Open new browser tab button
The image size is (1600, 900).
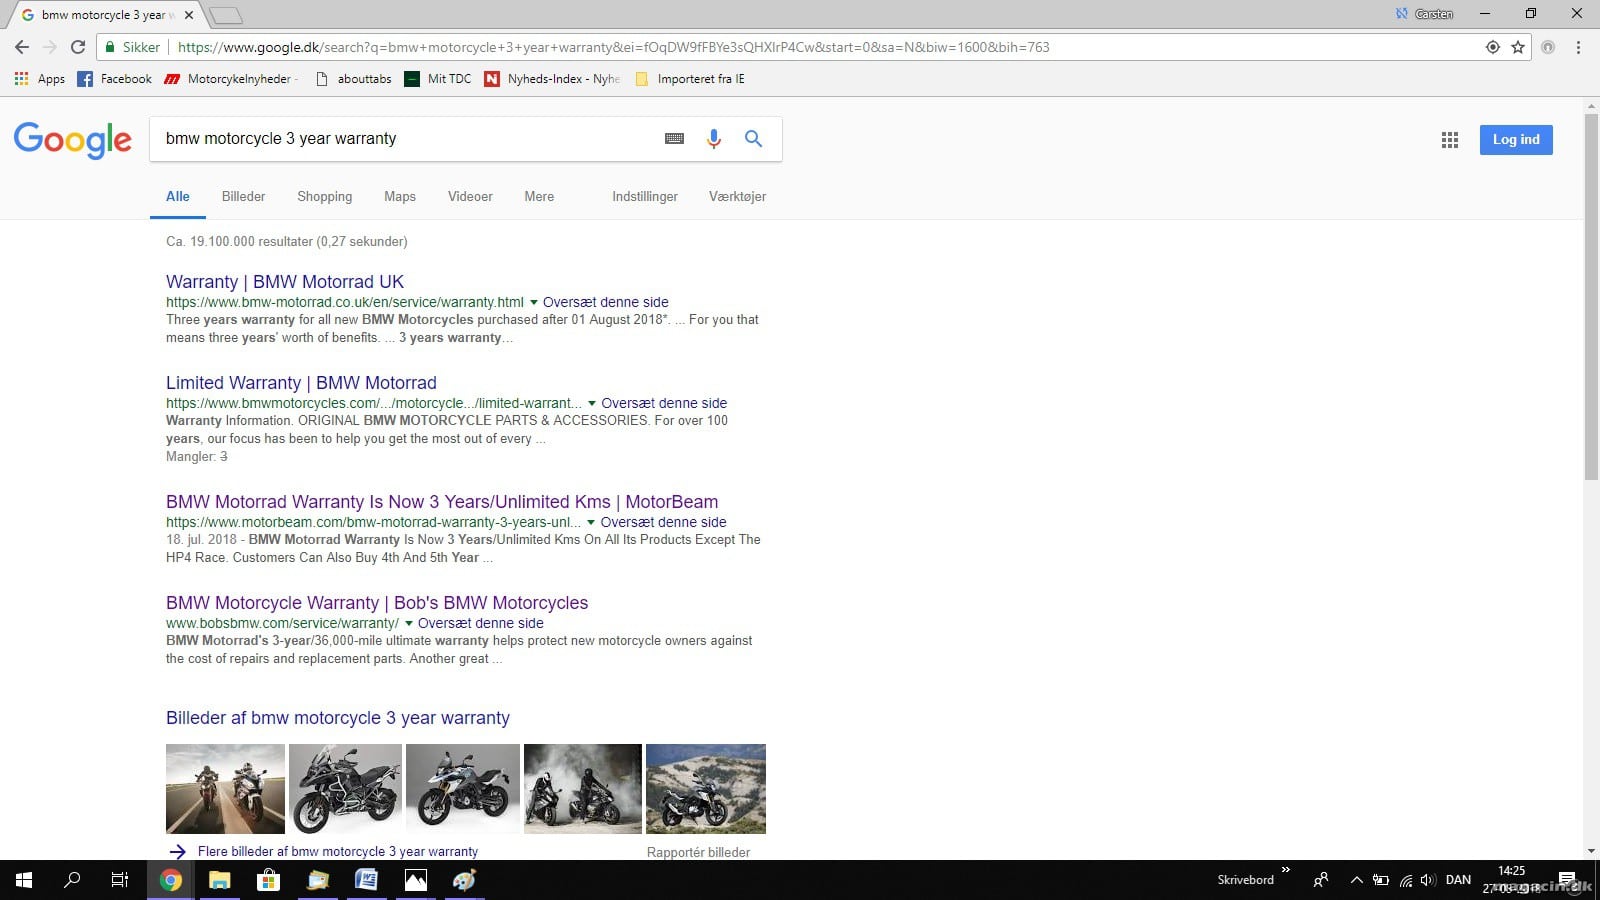point(226,15)
